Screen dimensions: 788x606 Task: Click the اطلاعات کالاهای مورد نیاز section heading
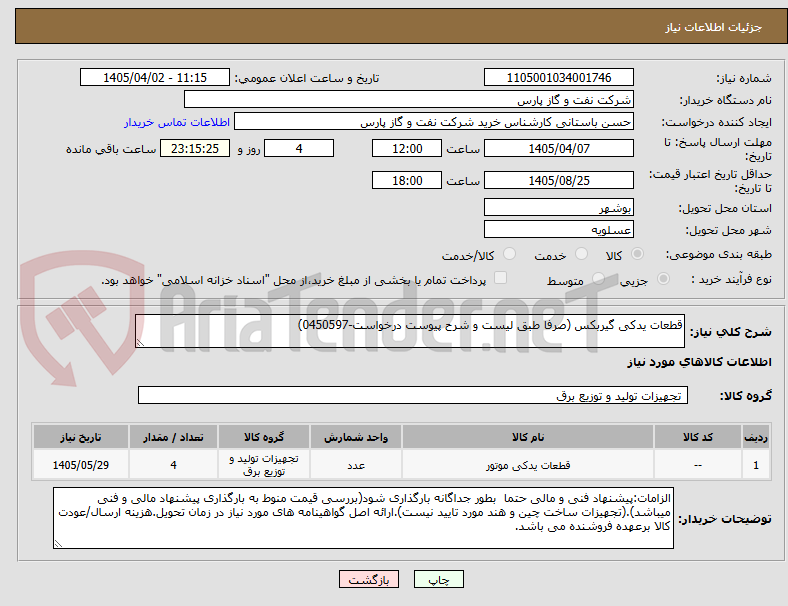tap(699, 362)
